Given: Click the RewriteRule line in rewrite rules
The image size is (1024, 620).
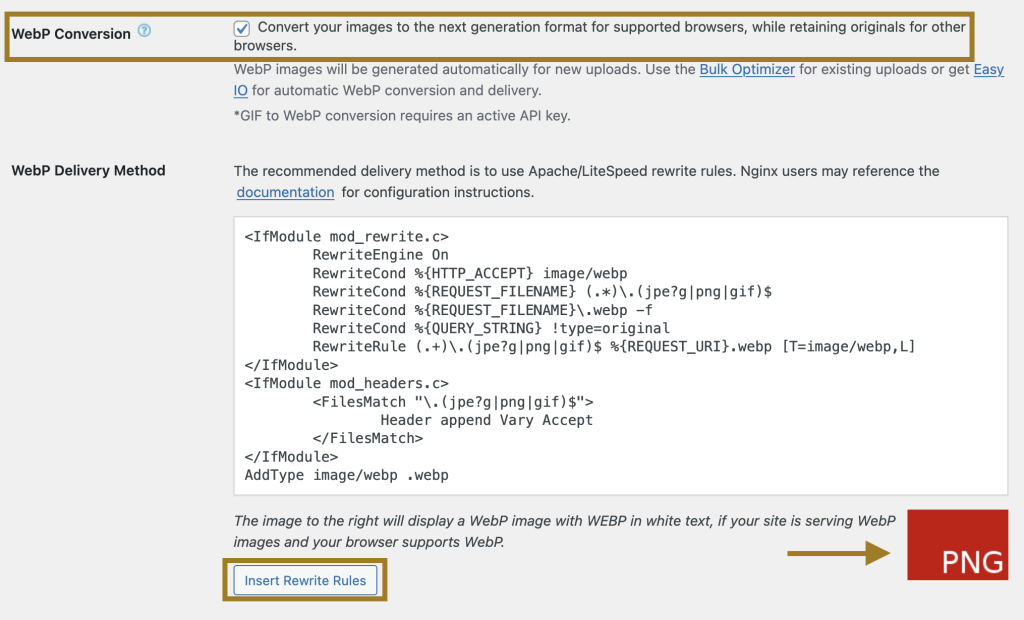Looking at the screenshot, I should [x=613, y=347].
